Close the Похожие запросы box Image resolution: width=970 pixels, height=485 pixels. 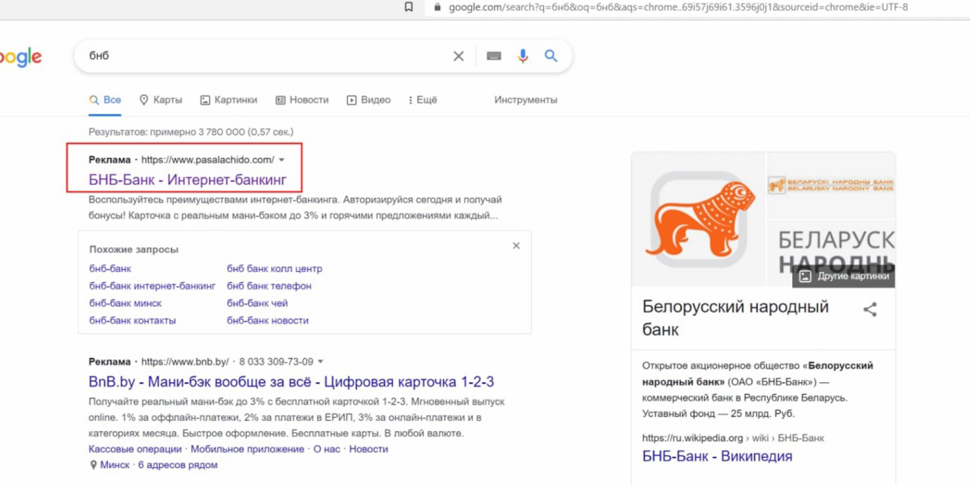[516, 246]
